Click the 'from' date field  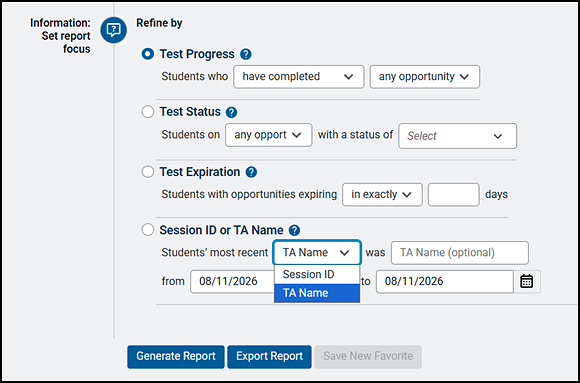[x=232, y=281]
